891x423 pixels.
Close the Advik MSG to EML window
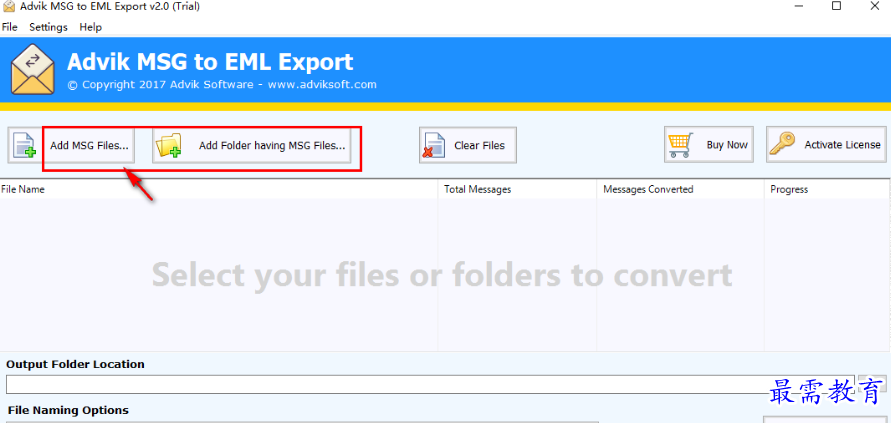875,6
